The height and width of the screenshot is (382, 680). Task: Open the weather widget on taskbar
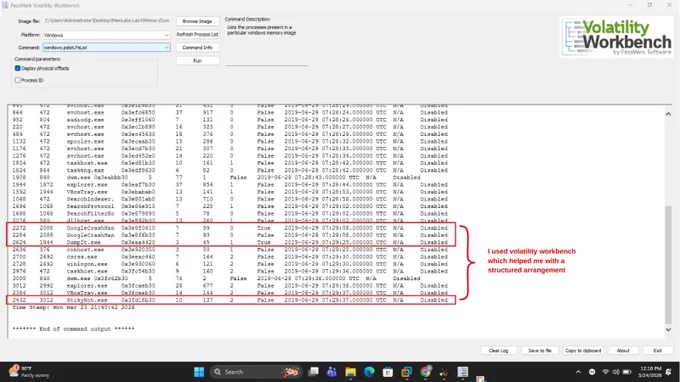(x=29, y=372)
